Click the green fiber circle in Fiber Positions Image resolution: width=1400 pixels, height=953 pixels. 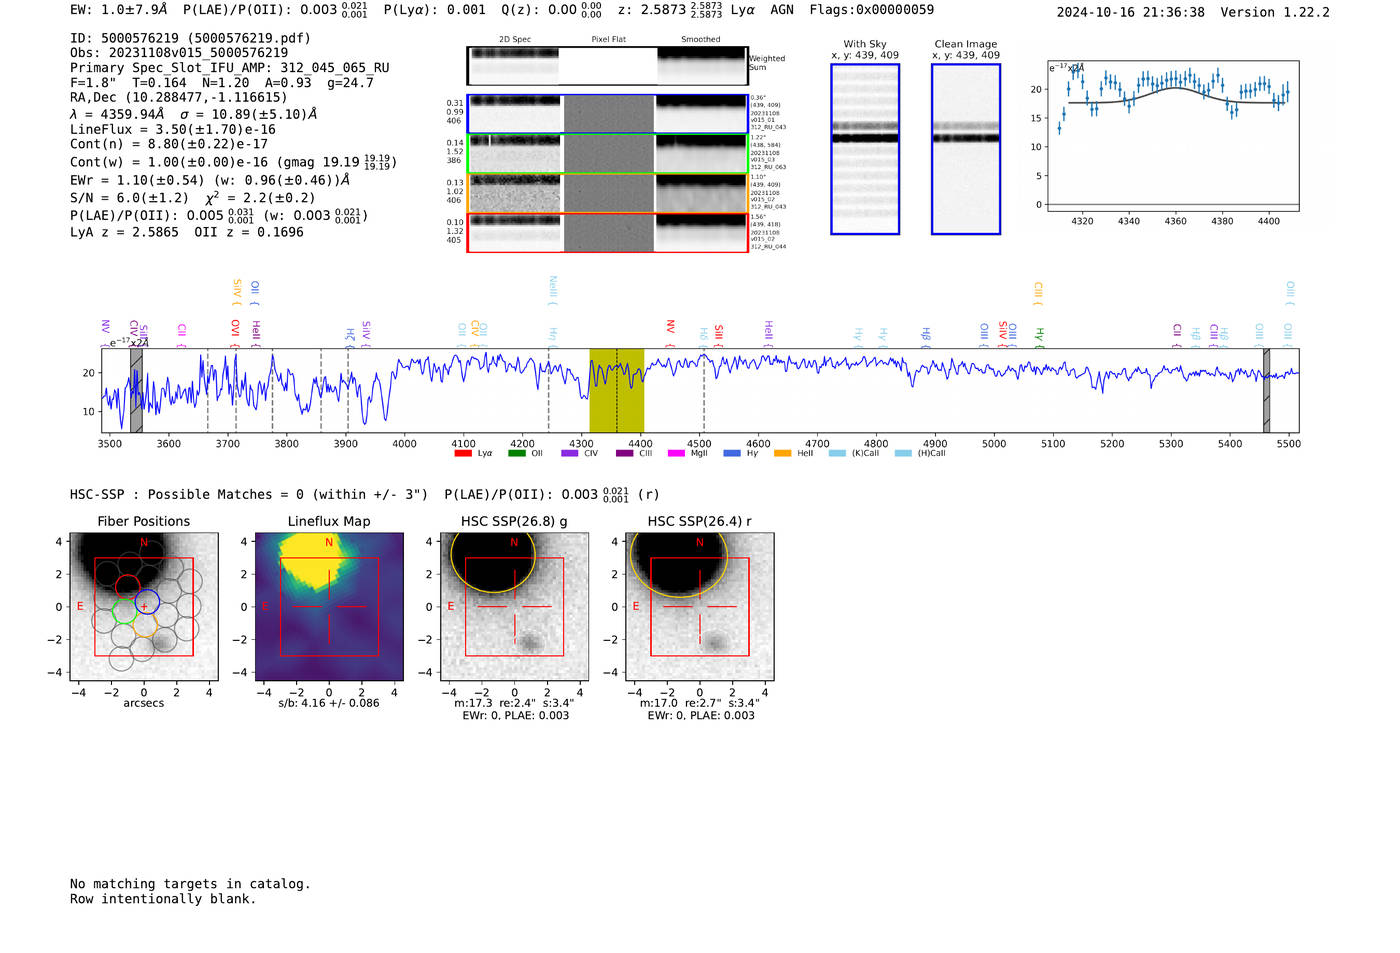pyautogui.click(x=124, y=611)
